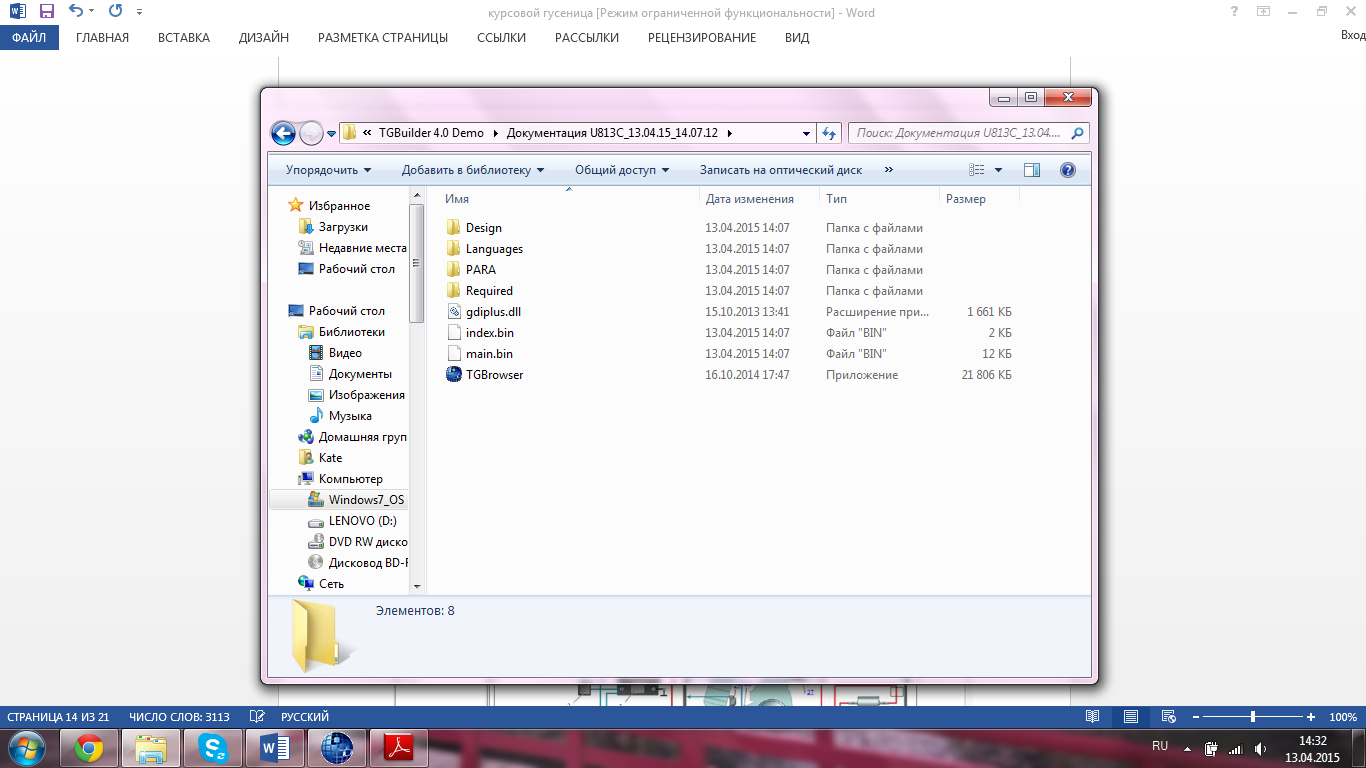Viewport: 1366px width, 768px height.
Task: Click the Explorer Back navigation arrow
Action: (283, 133)
